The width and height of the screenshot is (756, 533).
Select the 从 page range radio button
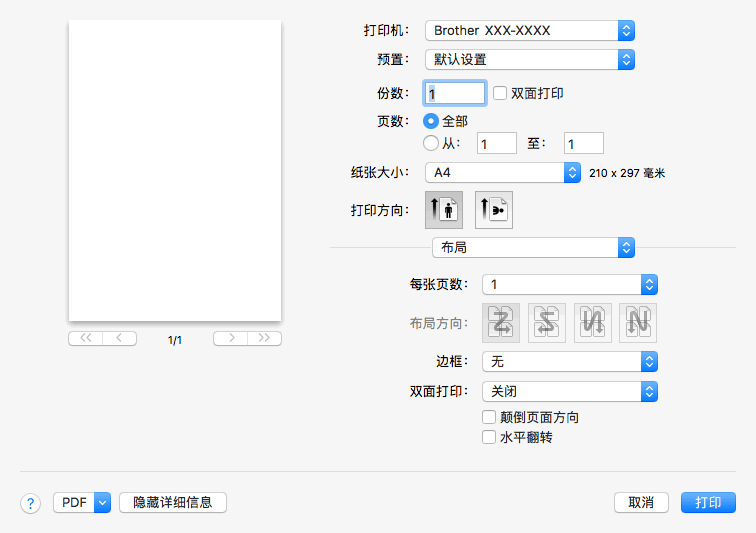431,143
